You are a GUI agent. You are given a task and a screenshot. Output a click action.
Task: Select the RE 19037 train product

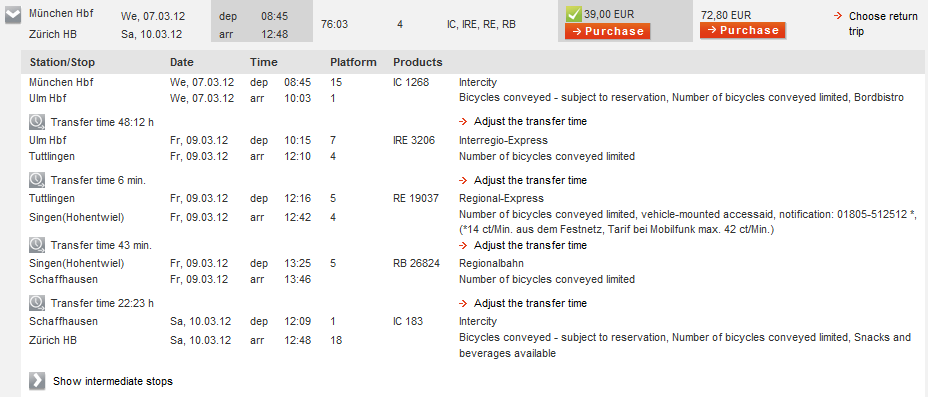[x=416, y=198]
